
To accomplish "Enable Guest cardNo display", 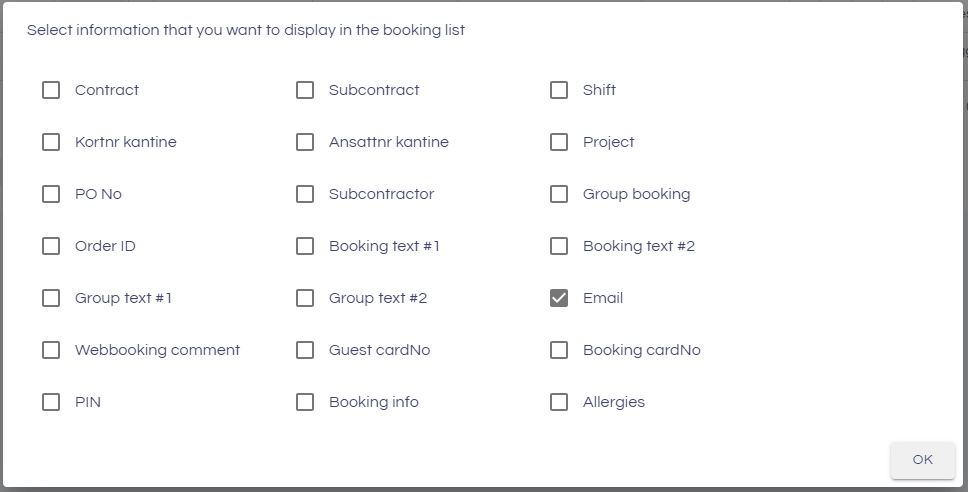I will click(305, 350).
